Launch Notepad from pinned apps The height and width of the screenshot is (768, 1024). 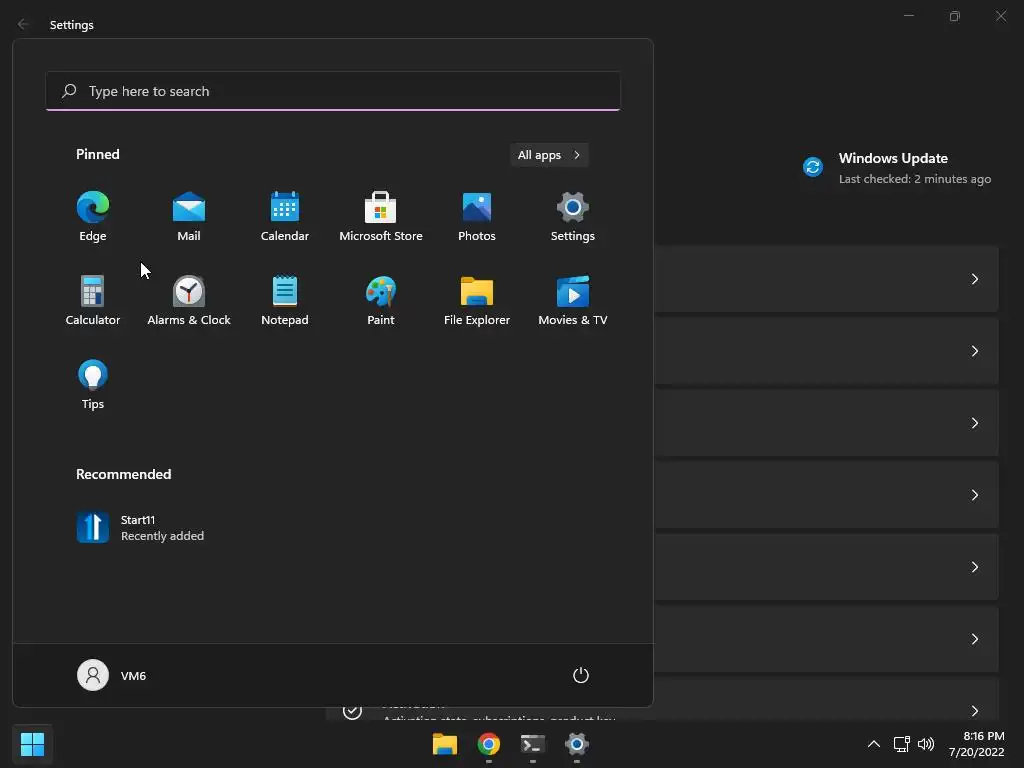pos(285,300)
